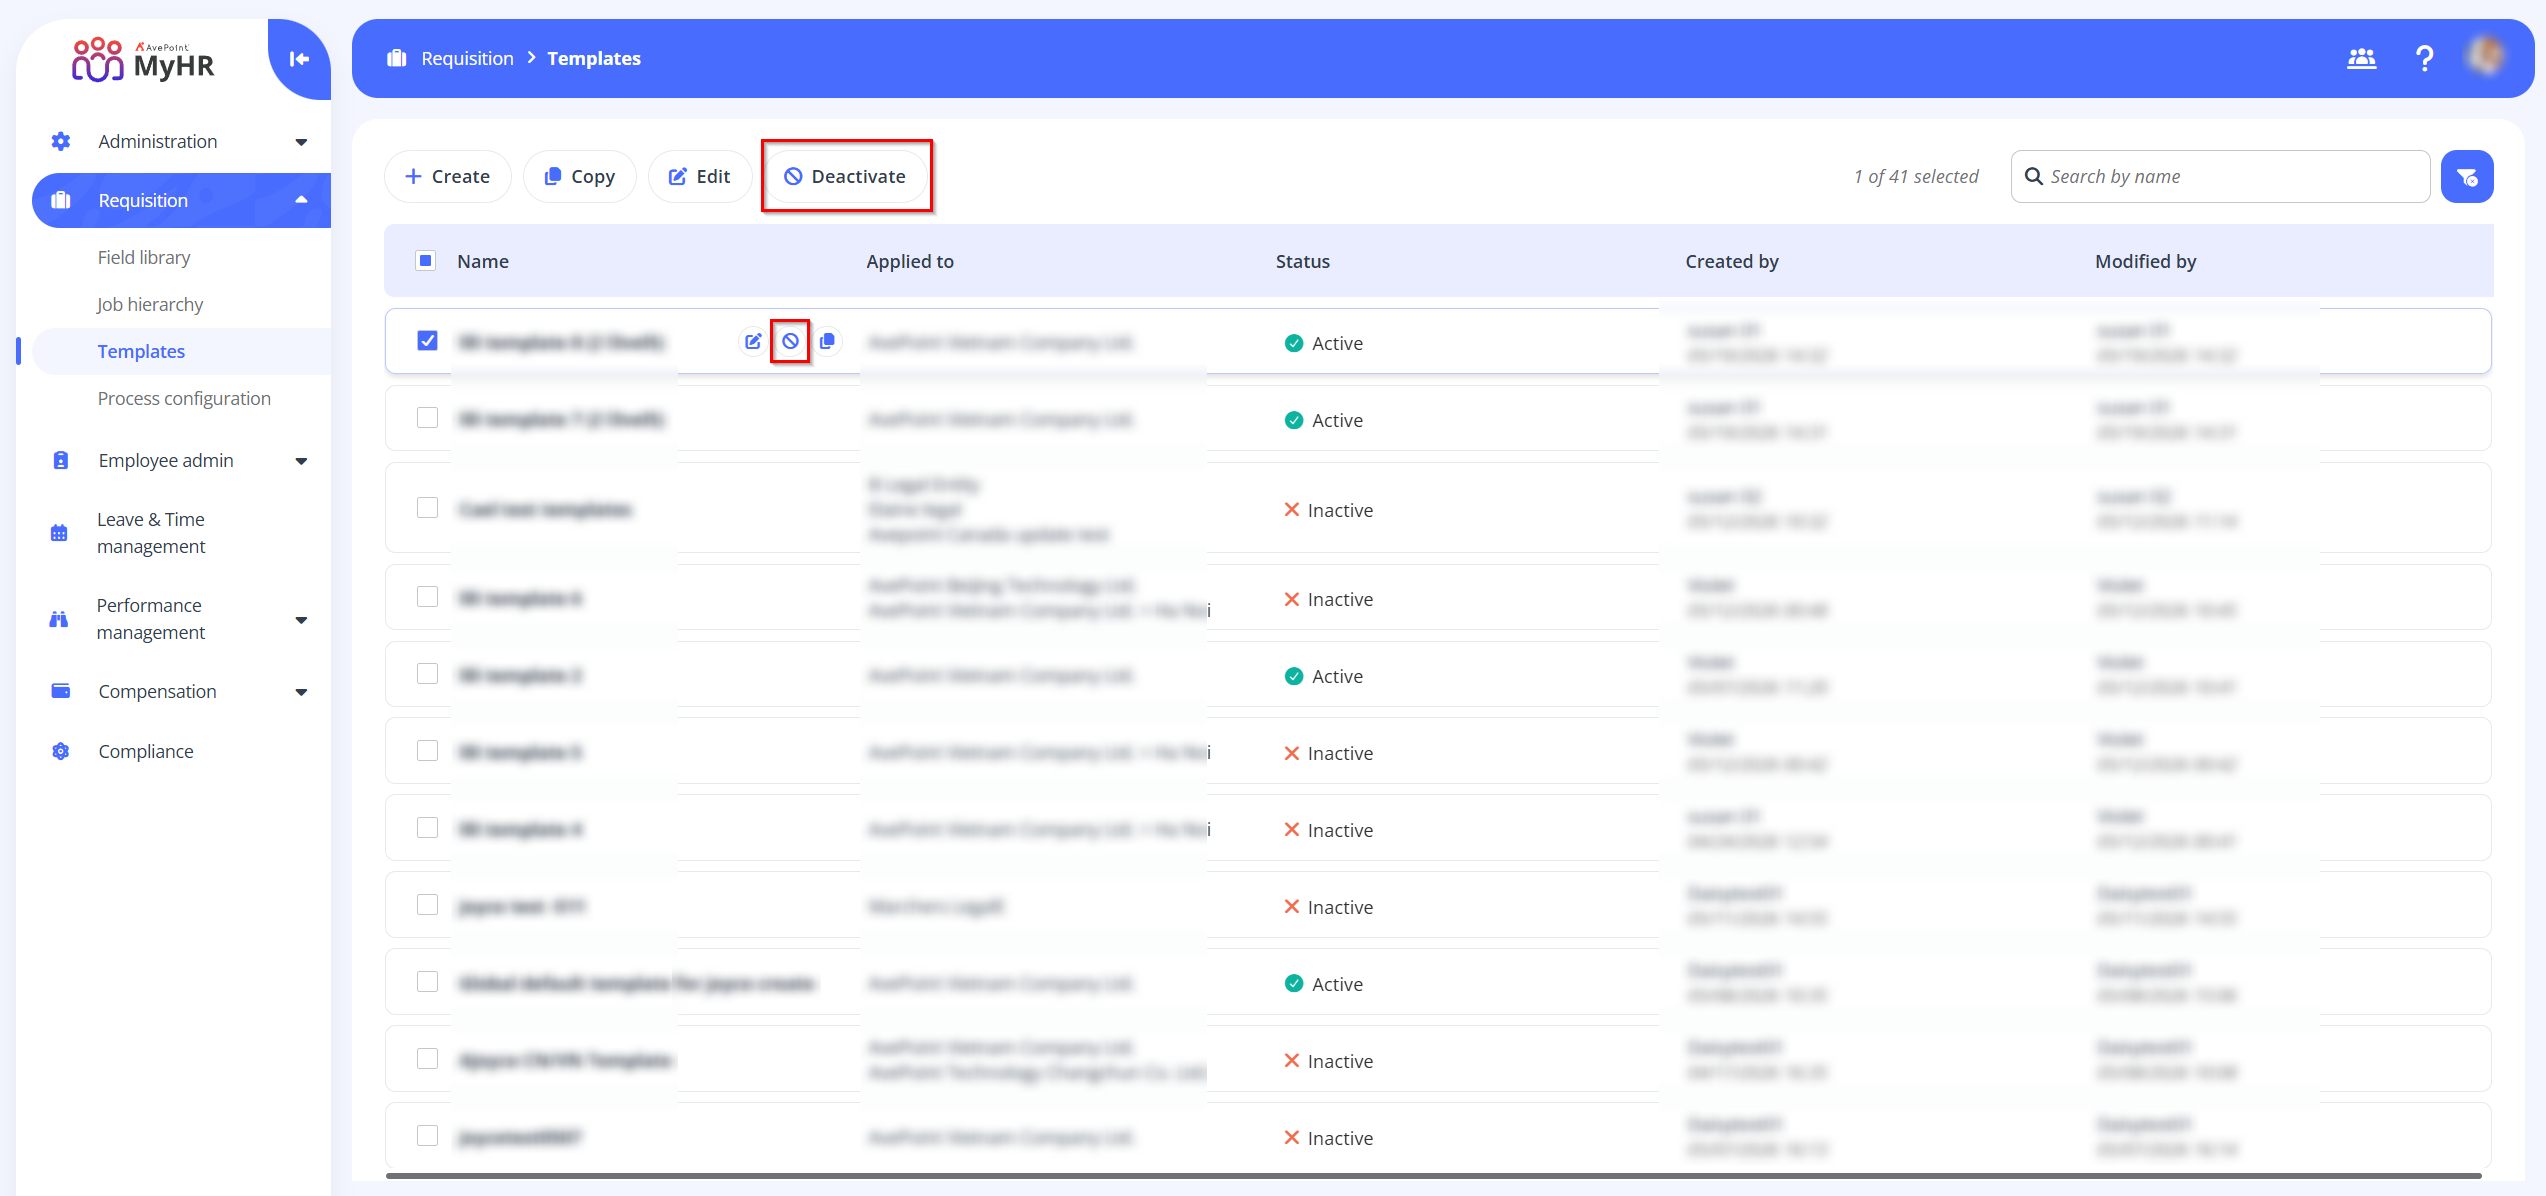Image resolution: width=2546 pixels, height=1196 pixels.
Task: Click the edit pencil icon in selected row
Action: click(753, 341)
